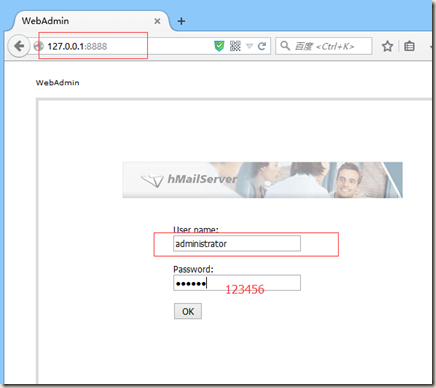Screen dimensions: 436x388
Task: Reload the page with refresh icon
Action: click(x=262, y=46)
